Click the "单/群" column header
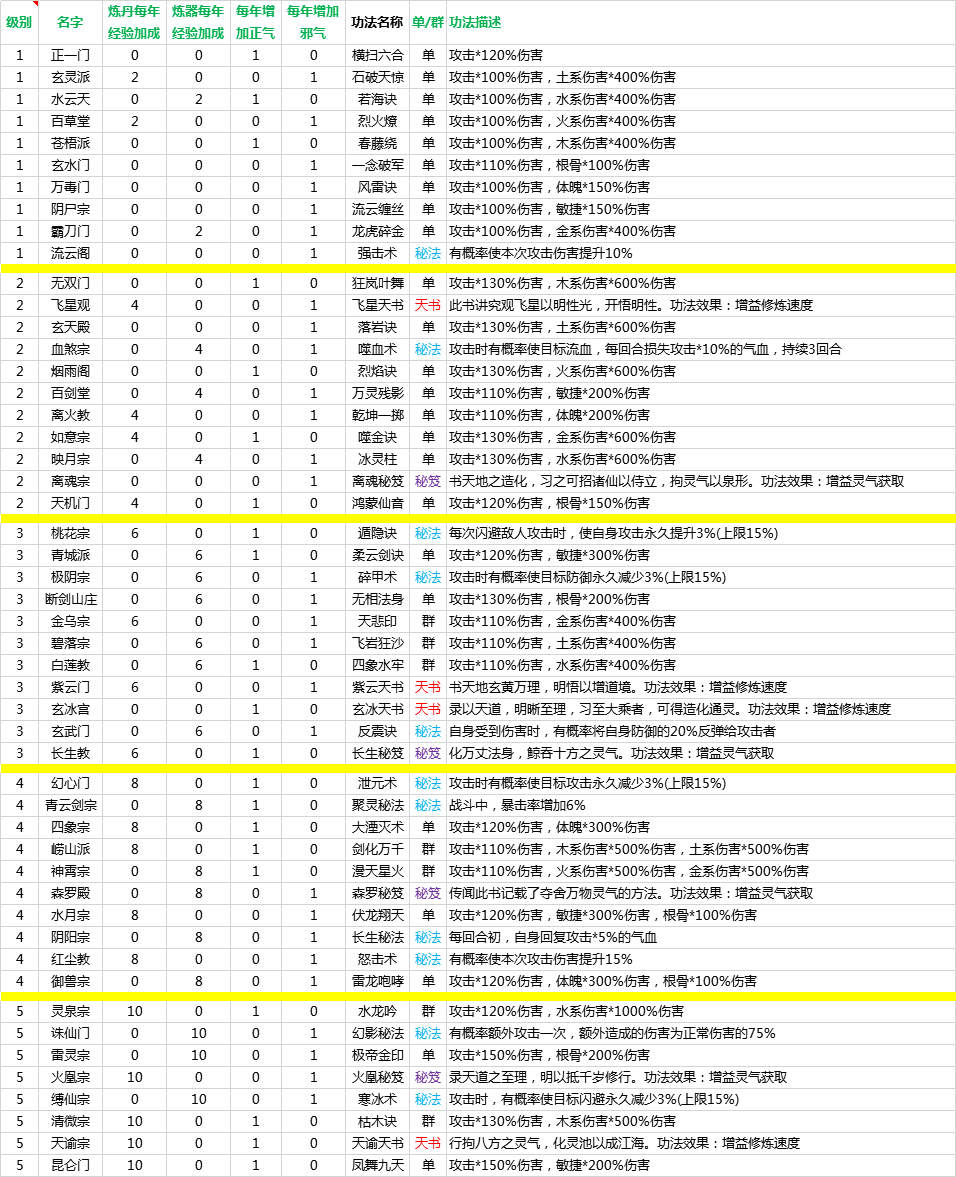 click(x=428, y=23)
